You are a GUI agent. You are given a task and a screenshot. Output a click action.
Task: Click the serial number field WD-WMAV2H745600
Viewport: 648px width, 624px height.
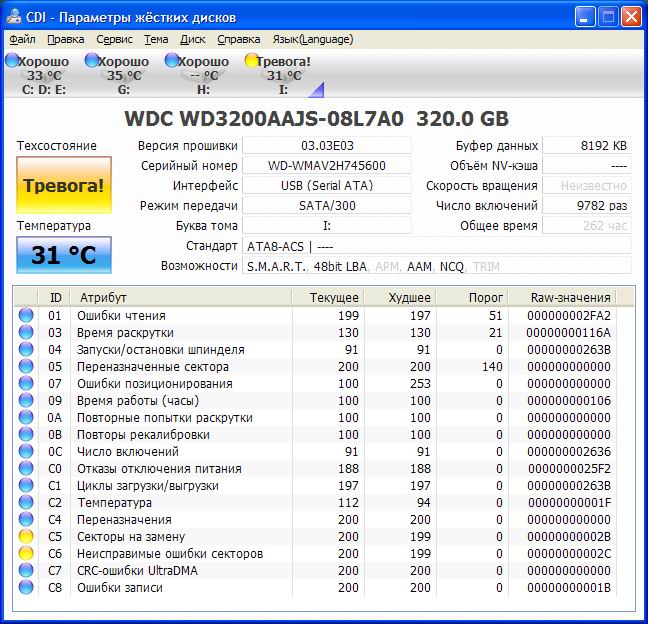click(x=327, y=165)
